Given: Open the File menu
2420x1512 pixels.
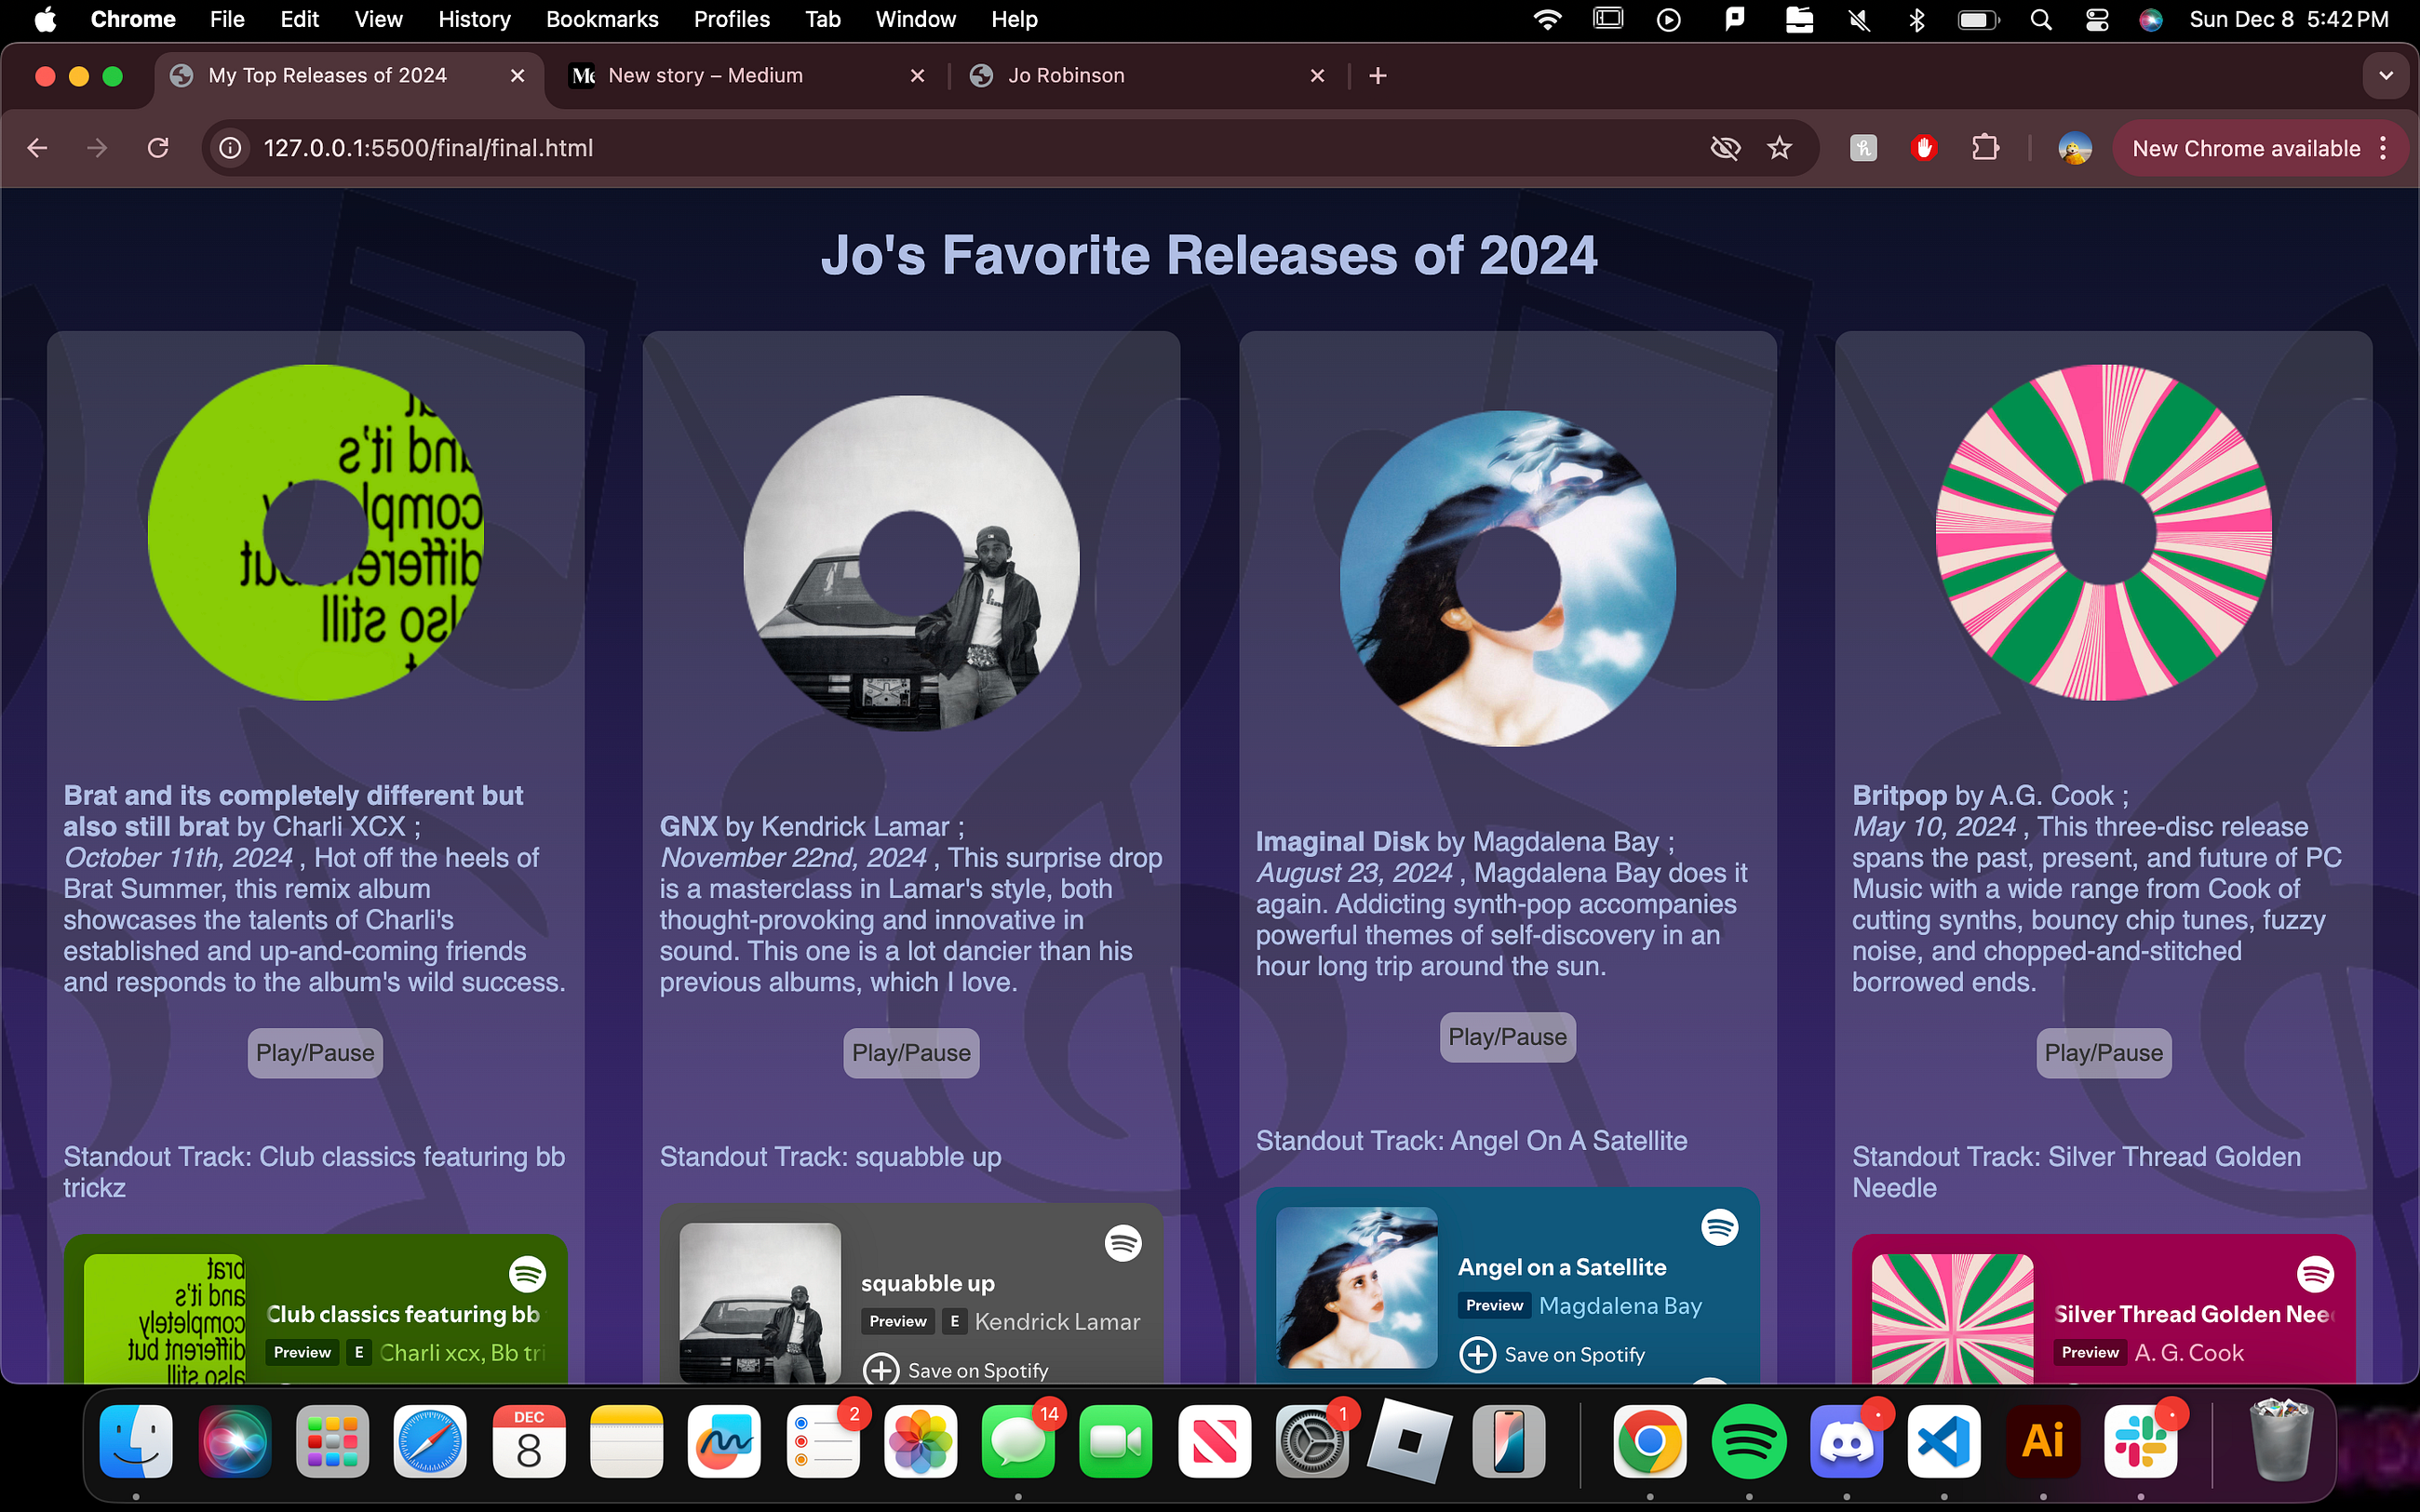Looking at the screenshot, I should (227, 19).
